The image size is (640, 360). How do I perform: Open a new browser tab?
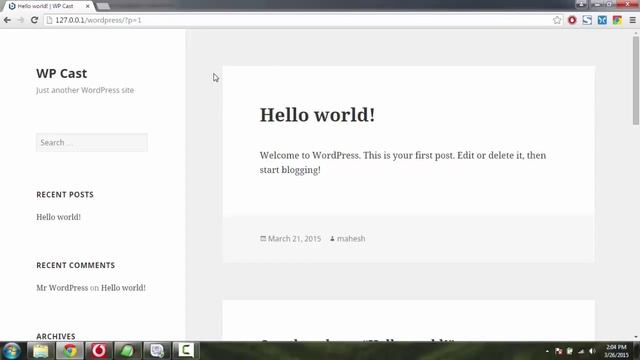coord(103,6)
